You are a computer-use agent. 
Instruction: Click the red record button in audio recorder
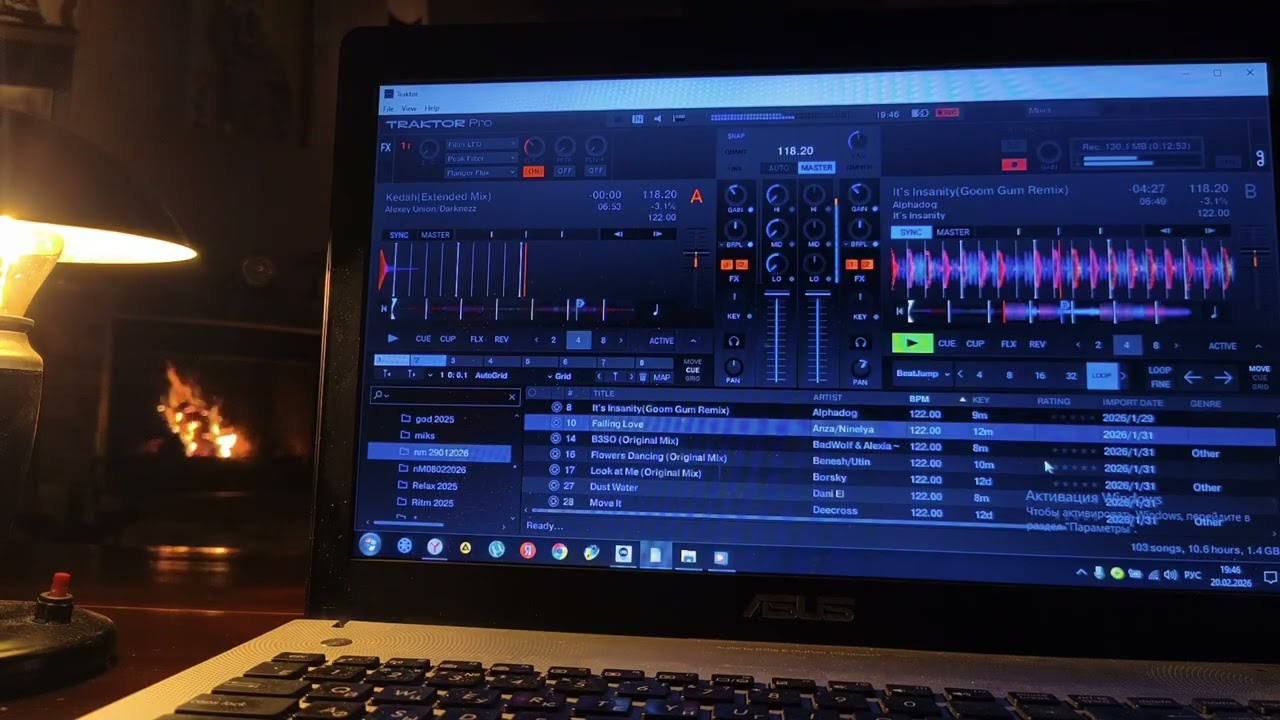1014,164
